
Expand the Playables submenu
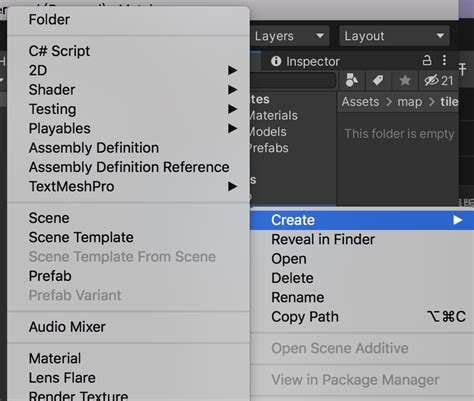coord(128,128)
